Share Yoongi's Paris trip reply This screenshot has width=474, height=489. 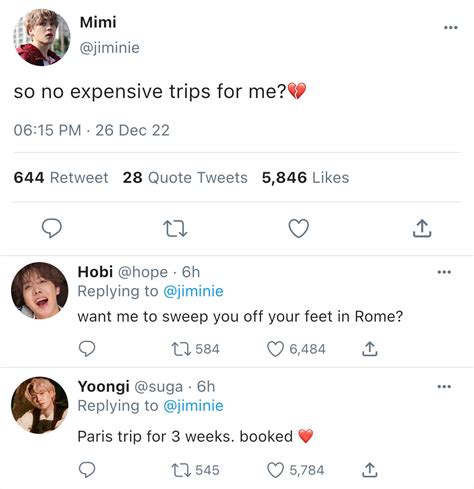point(369,470)
